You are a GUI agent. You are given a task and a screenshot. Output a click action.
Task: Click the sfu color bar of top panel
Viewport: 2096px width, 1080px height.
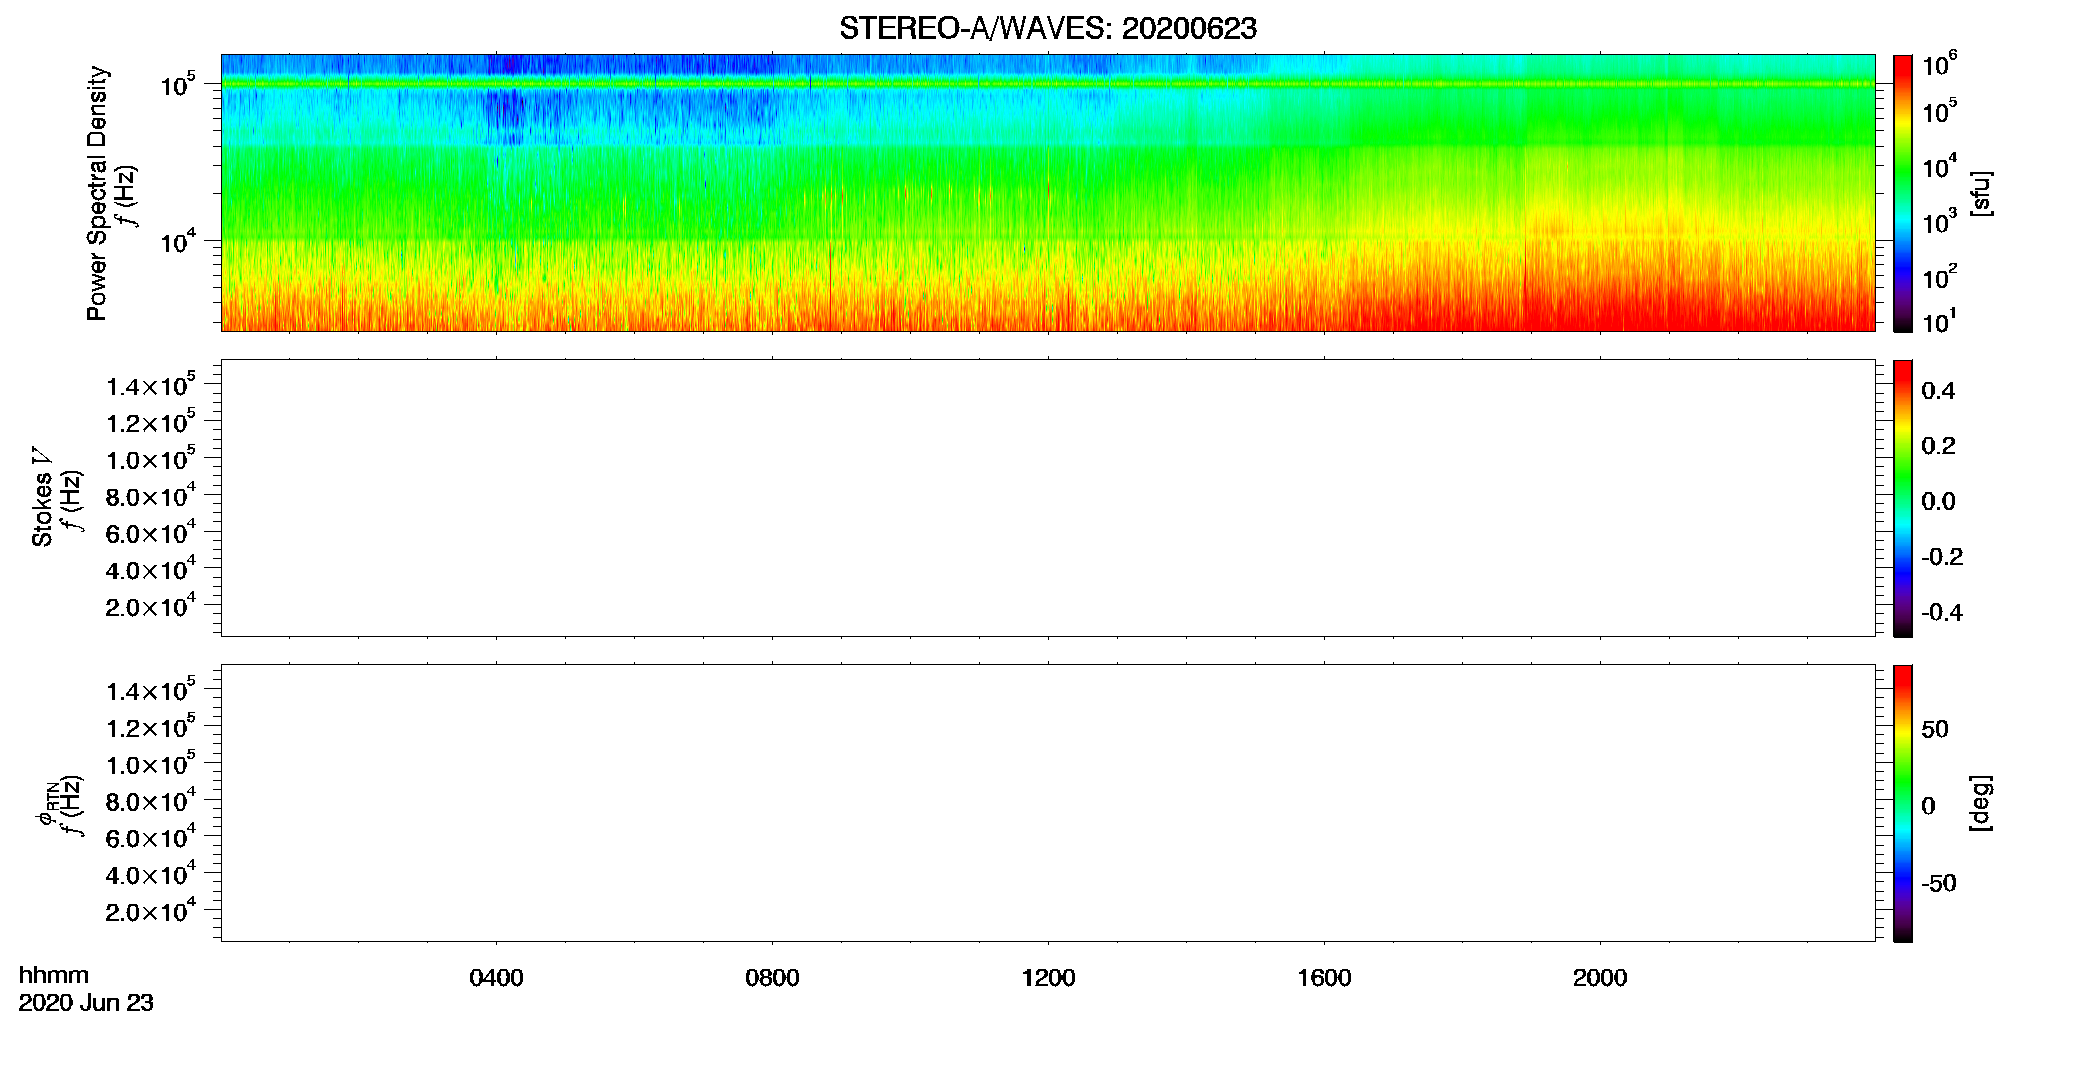(x=1903, y=193)
